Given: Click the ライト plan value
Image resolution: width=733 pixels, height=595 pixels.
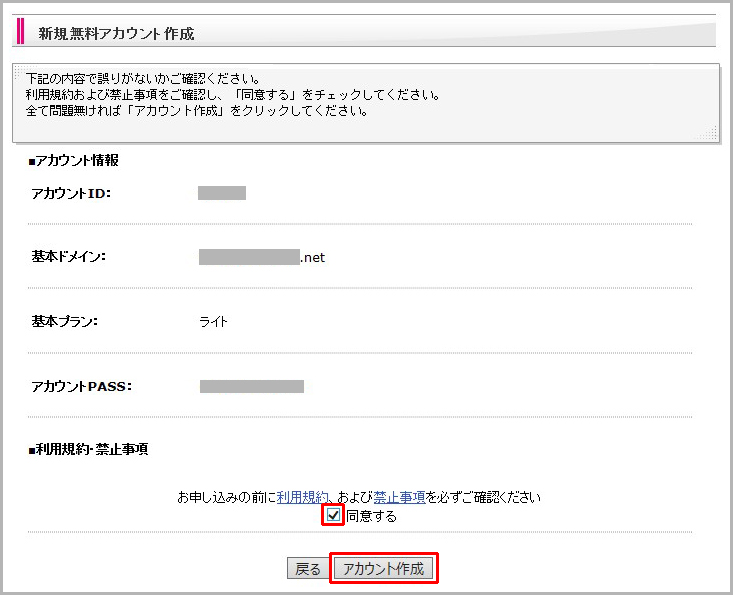Looking at the screenshot, I should pyautogui.click(x=214, y=322).
